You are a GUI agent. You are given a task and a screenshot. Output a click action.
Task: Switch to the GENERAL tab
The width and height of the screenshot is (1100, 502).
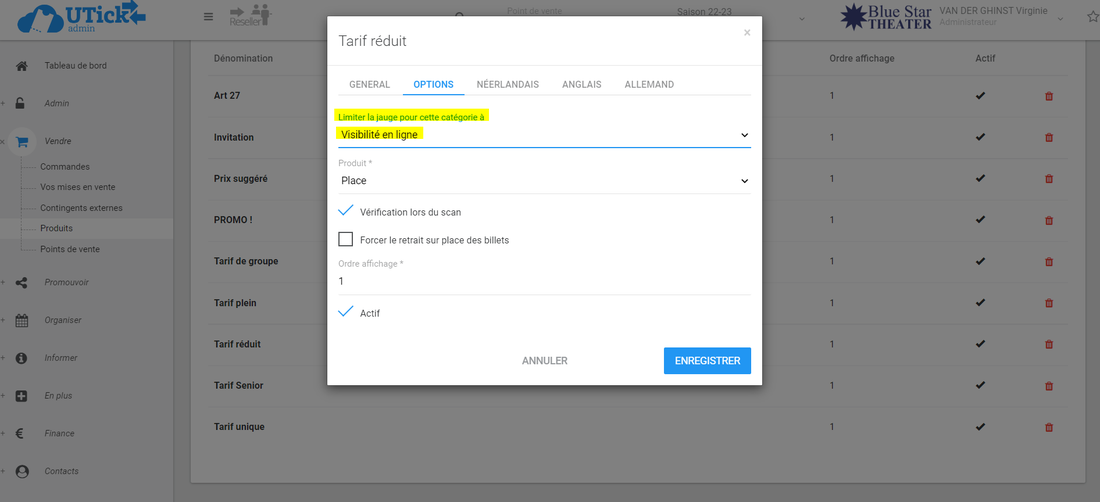click(x=369, y=85)
